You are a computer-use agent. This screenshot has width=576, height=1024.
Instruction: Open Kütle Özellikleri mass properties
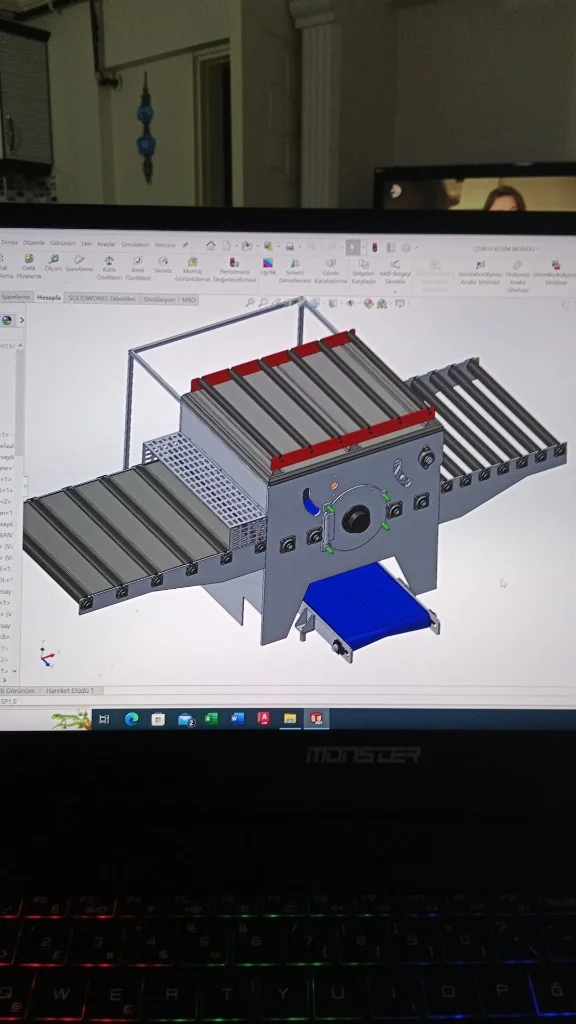coord(109,268)
